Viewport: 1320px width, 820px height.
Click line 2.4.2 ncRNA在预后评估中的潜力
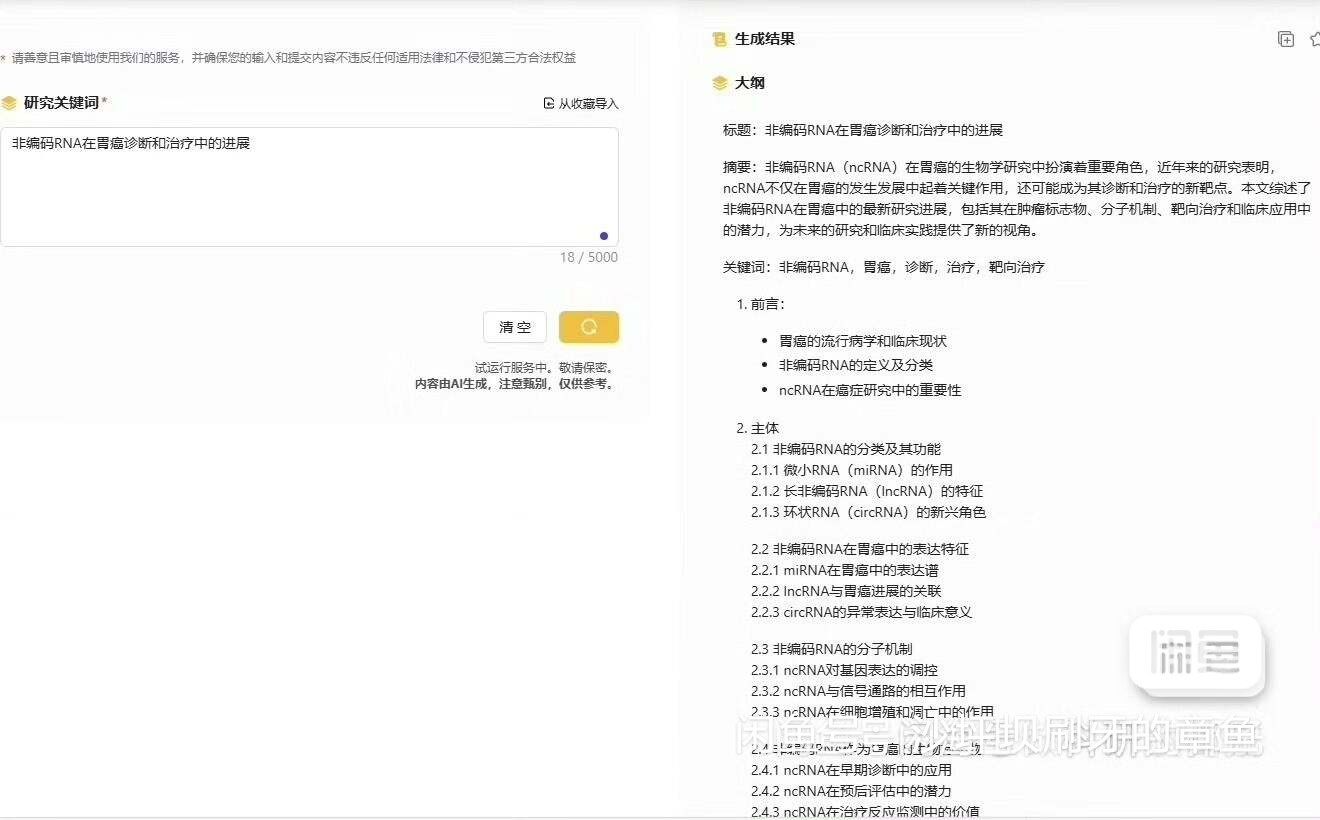click(851, 791)
